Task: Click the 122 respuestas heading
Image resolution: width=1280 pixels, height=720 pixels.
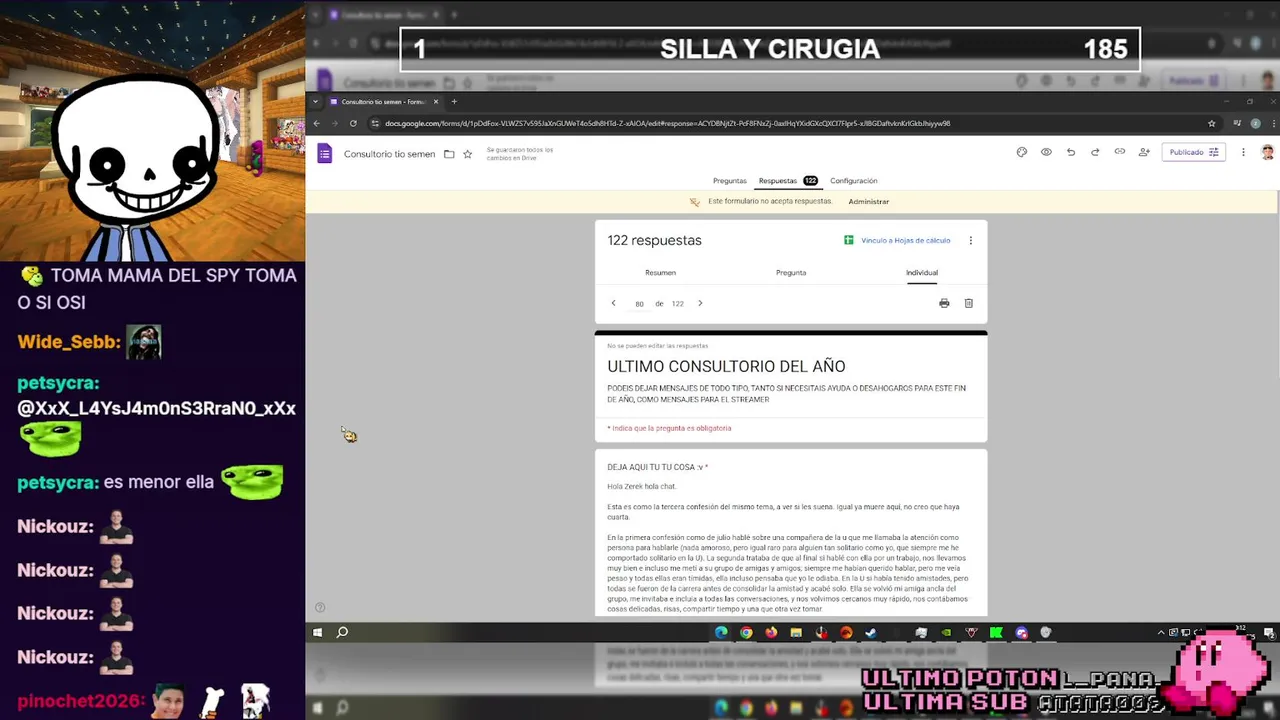Action: pos(654,240)
